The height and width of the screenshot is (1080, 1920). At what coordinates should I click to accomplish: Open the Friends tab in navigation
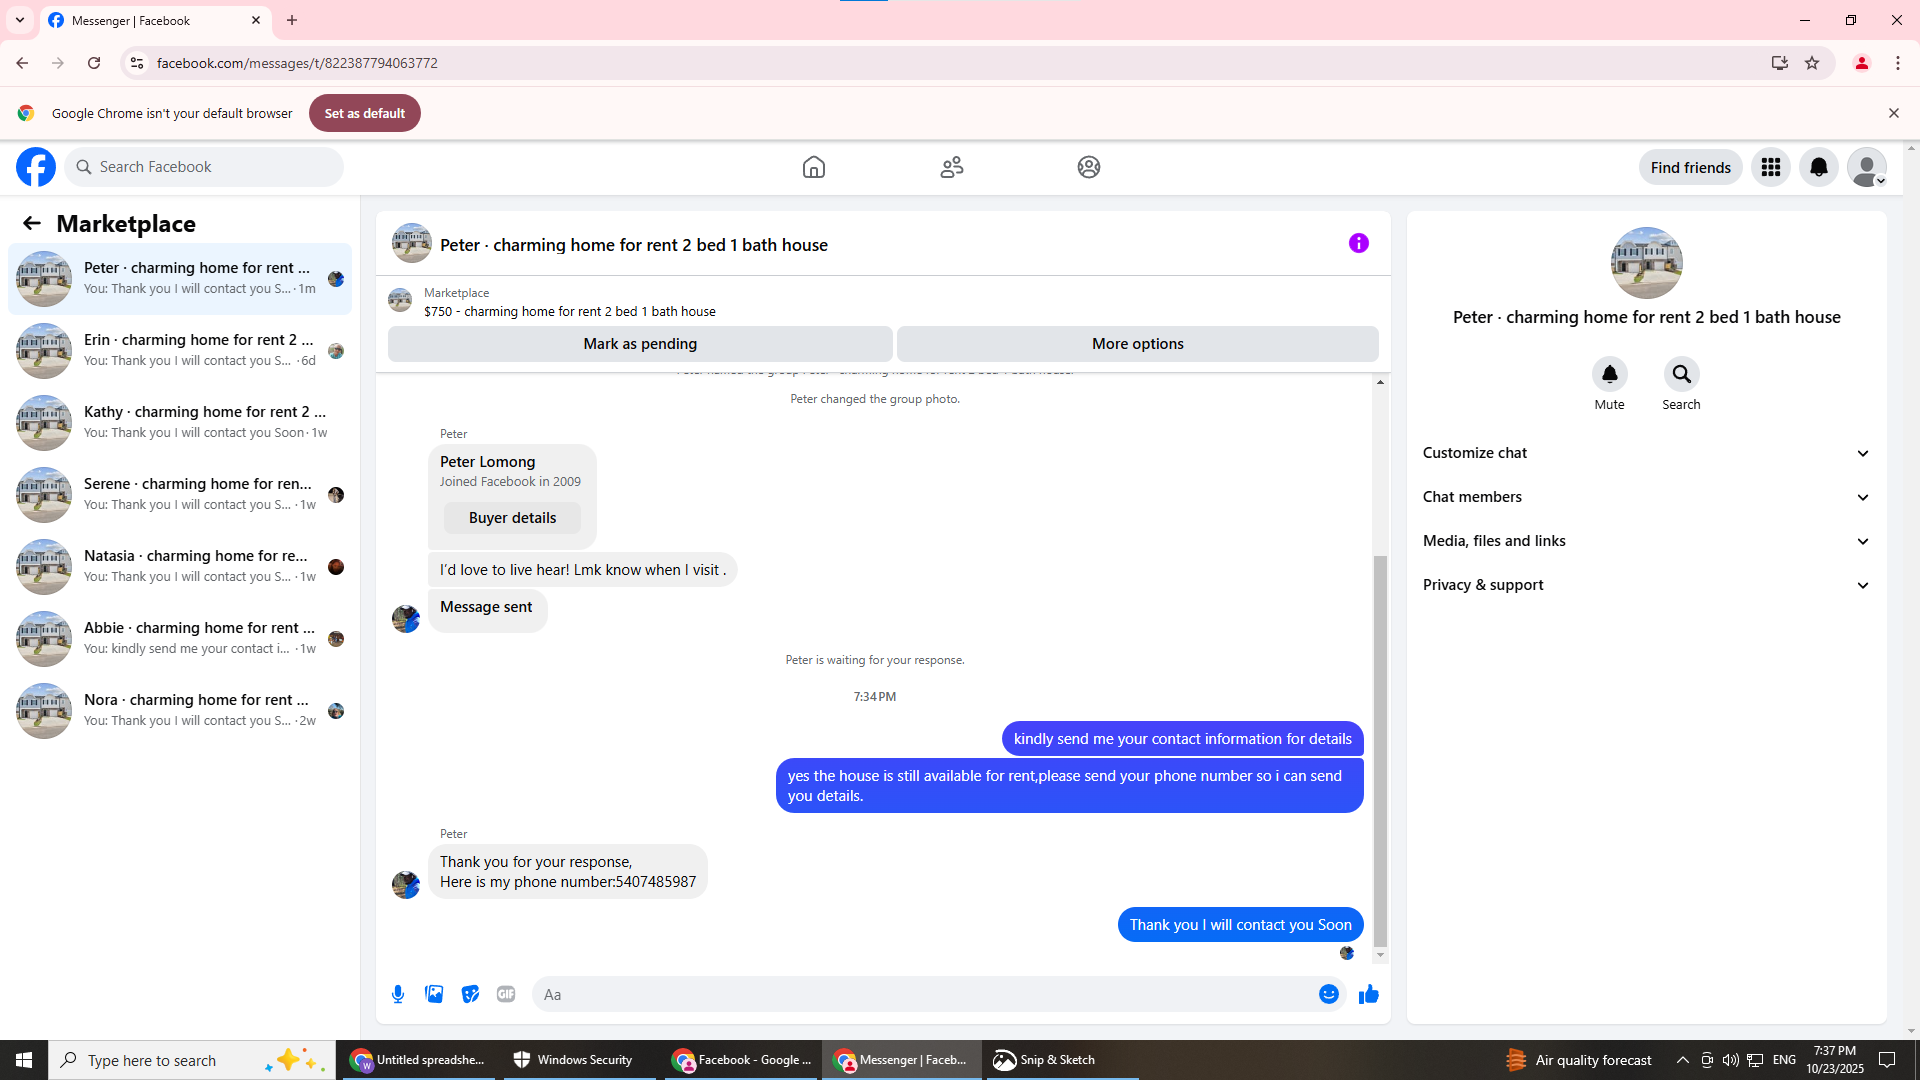tap(951, 167)
